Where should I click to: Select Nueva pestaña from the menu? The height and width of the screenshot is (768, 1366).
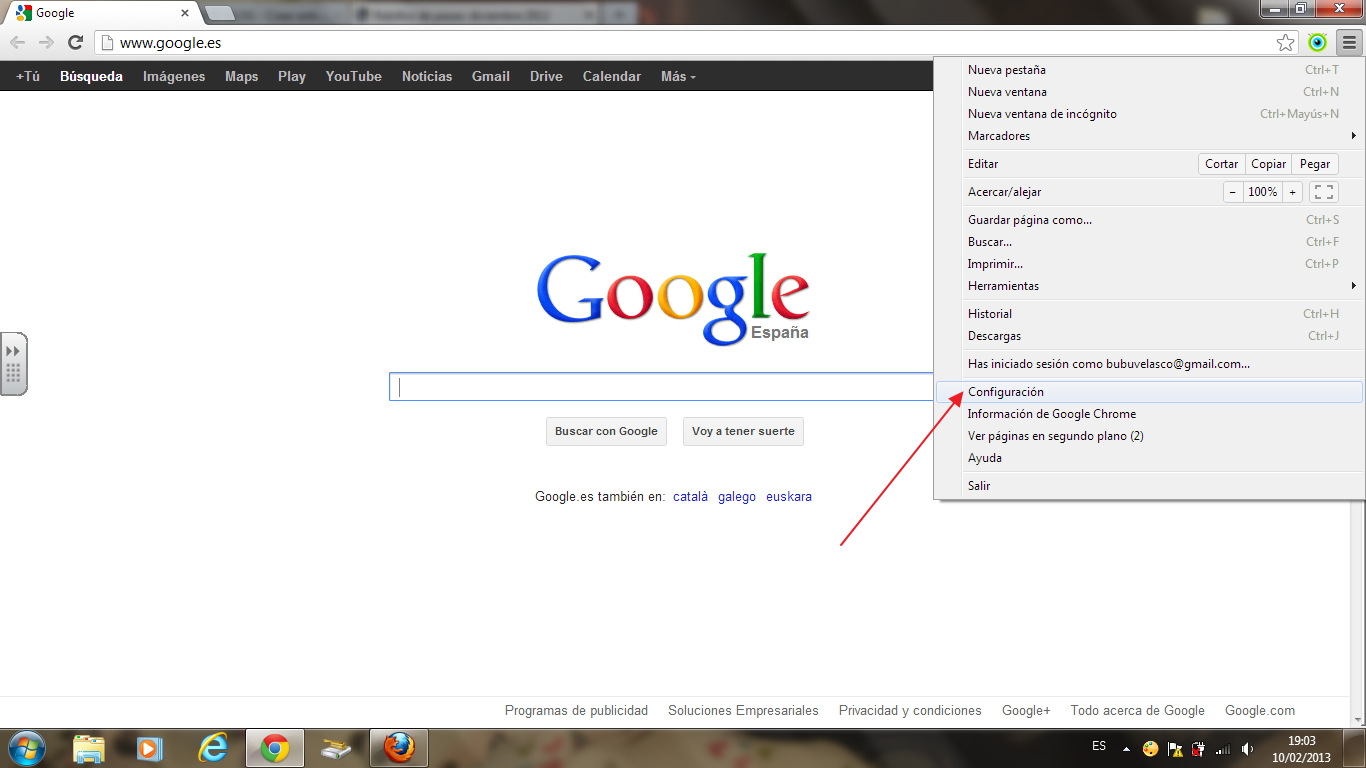[x=1149, y=70]
